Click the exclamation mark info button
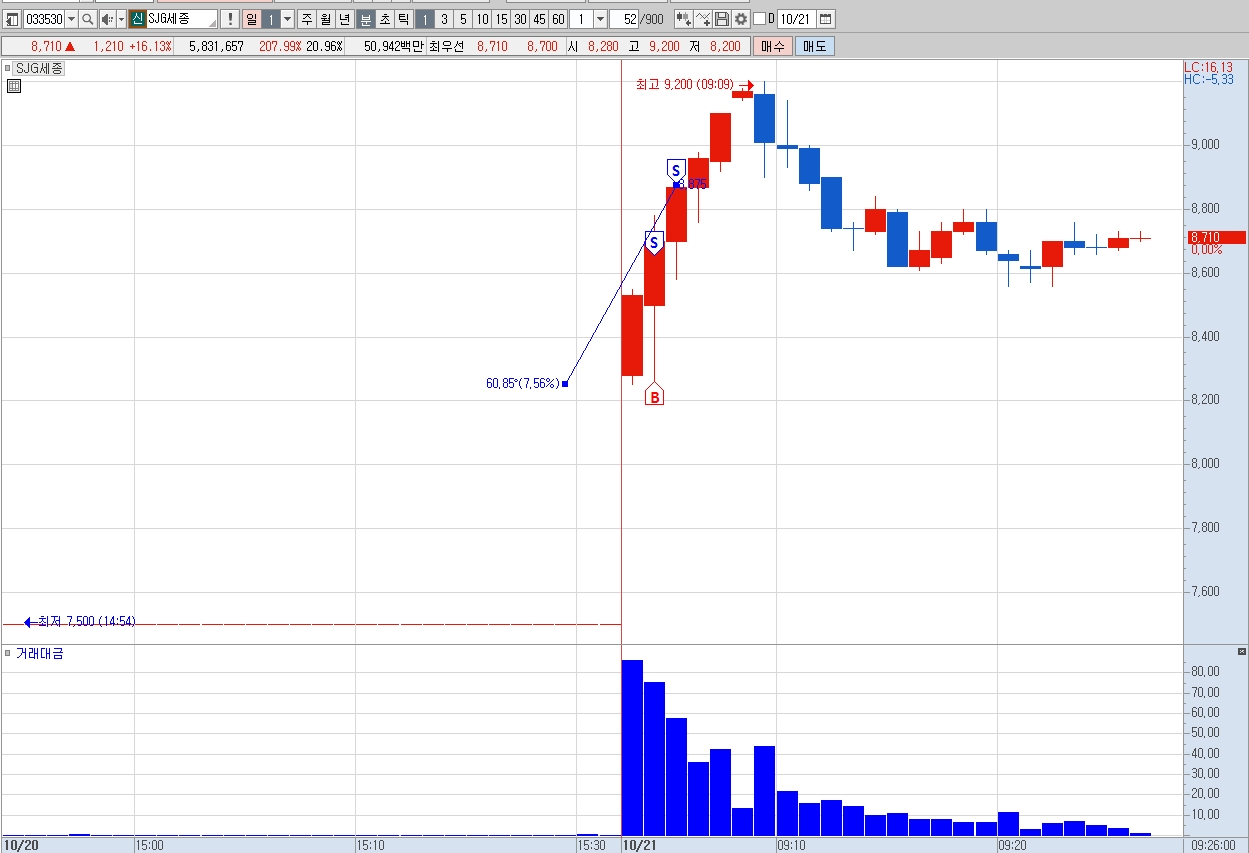The image size is (1249, 853). 229,19
